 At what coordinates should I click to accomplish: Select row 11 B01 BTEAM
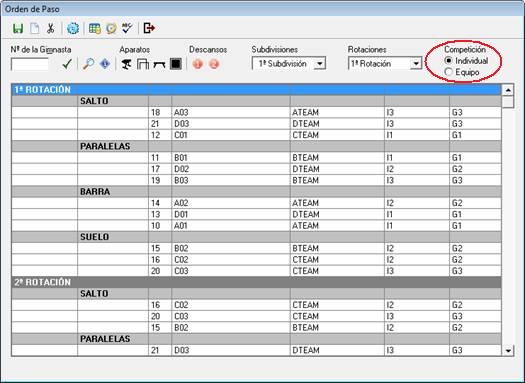click(x=256, y=158)
